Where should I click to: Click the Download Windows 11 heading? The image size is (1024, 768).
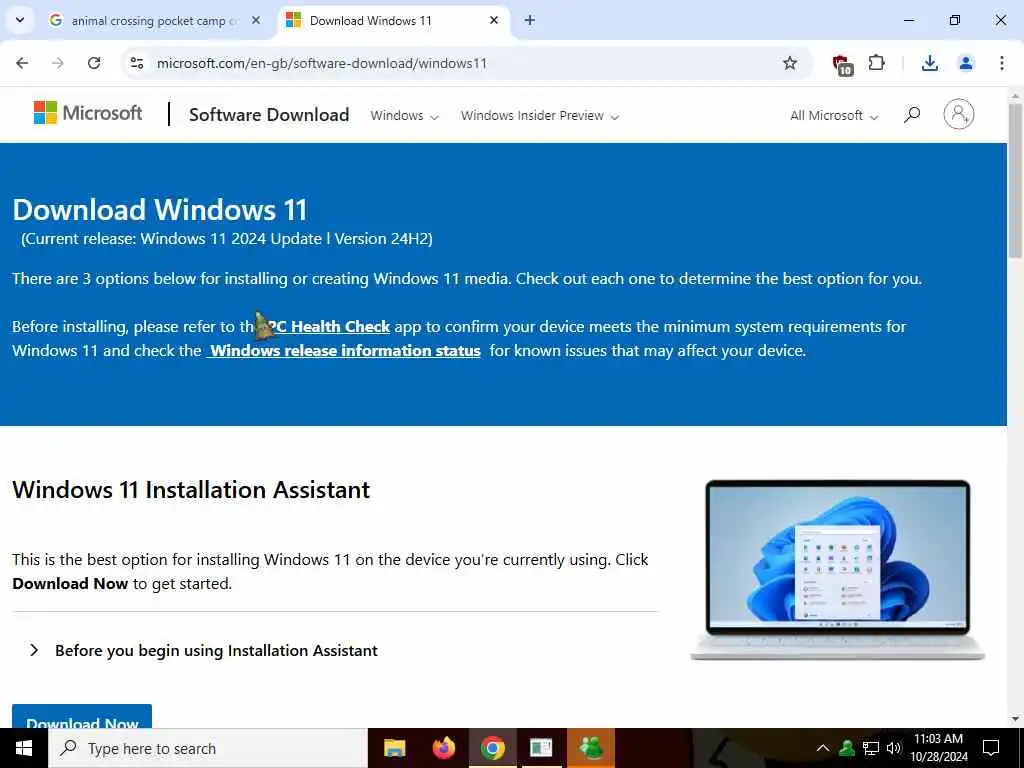coord(160,210)
